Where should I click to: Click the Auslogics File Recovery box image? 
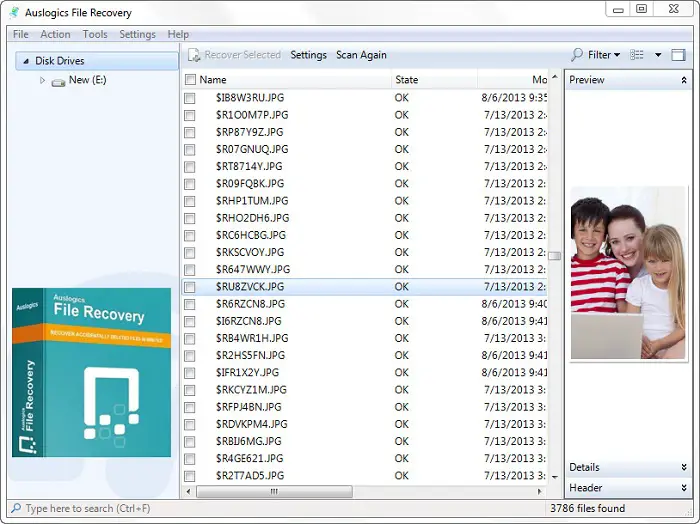(x=91, y=371)
